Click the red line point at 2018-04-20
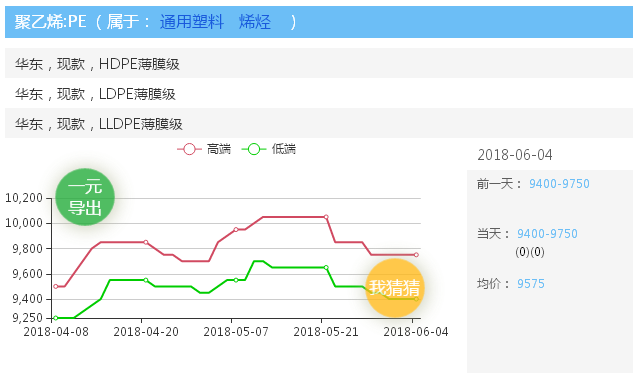The width and height of the screenshot is (633, 373). [146, 242]
